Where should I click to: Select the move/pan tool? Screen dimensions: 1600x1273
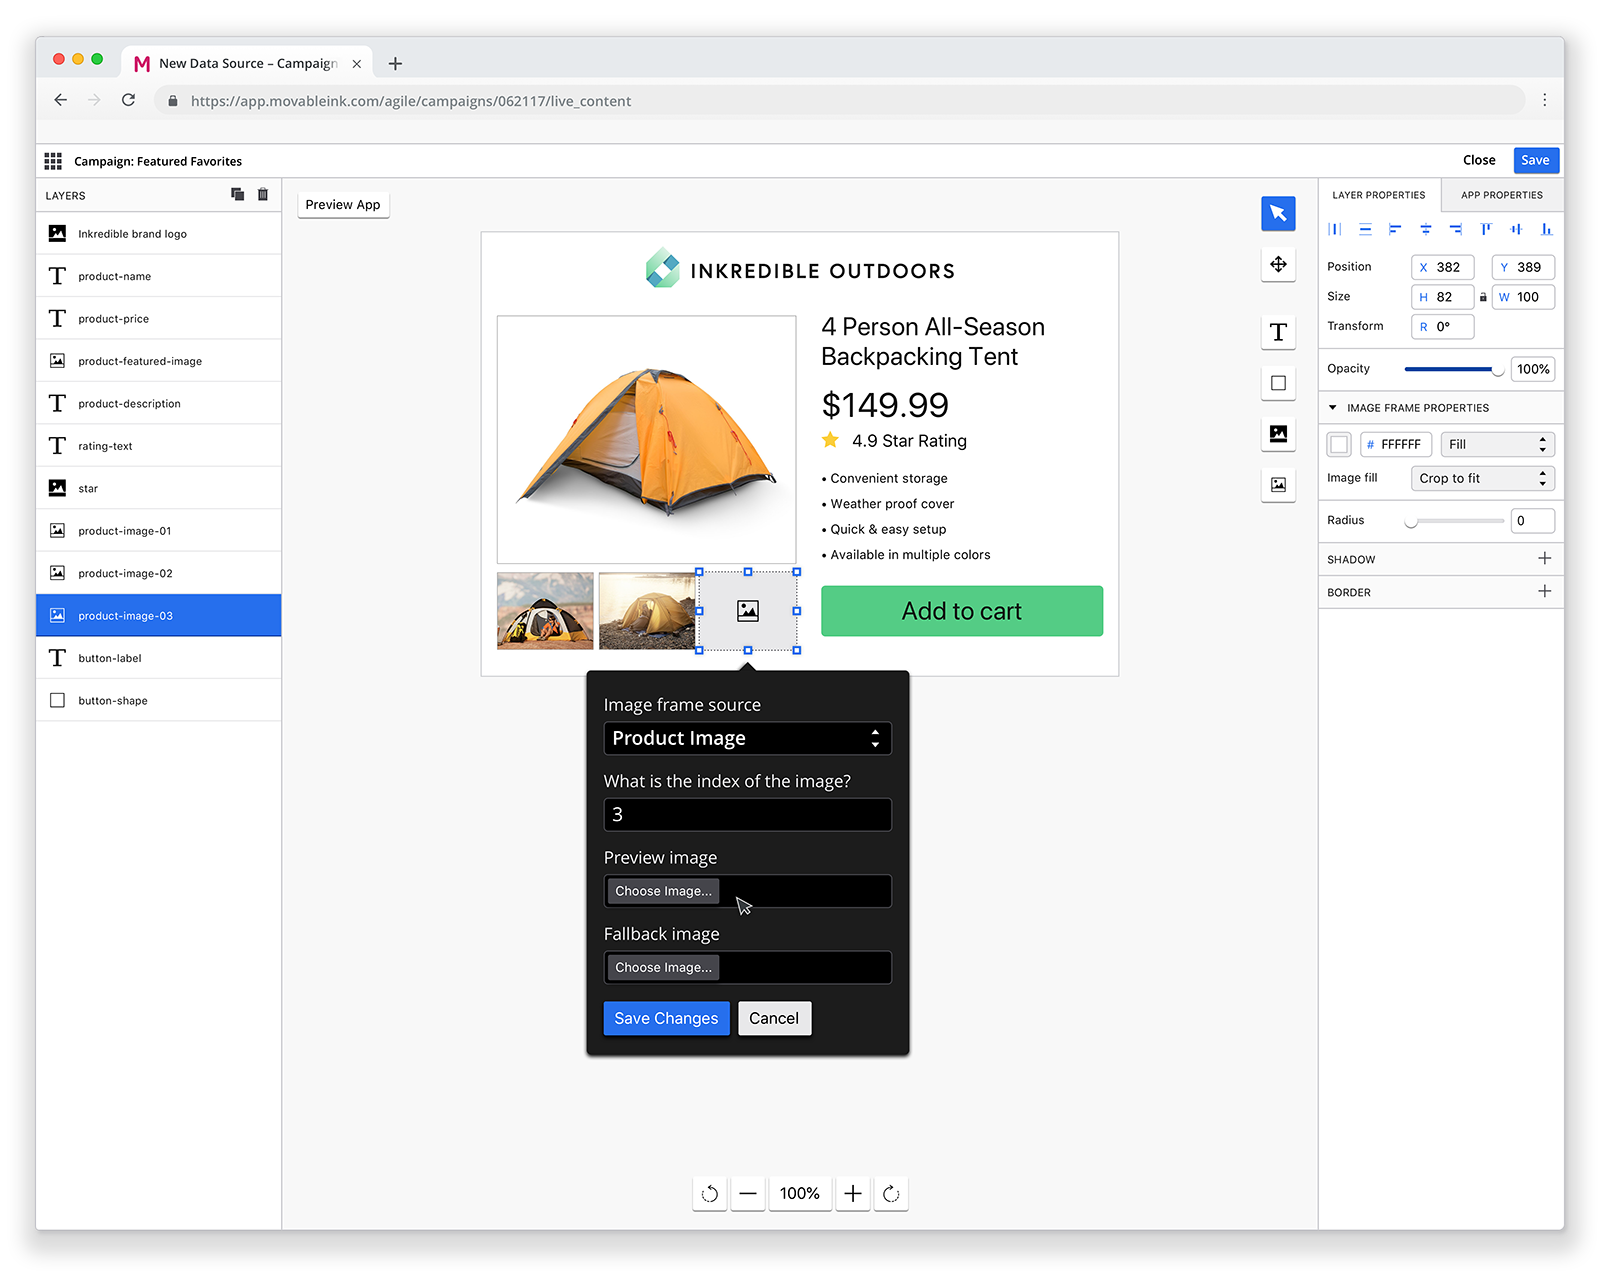[x=1278, y=265]
